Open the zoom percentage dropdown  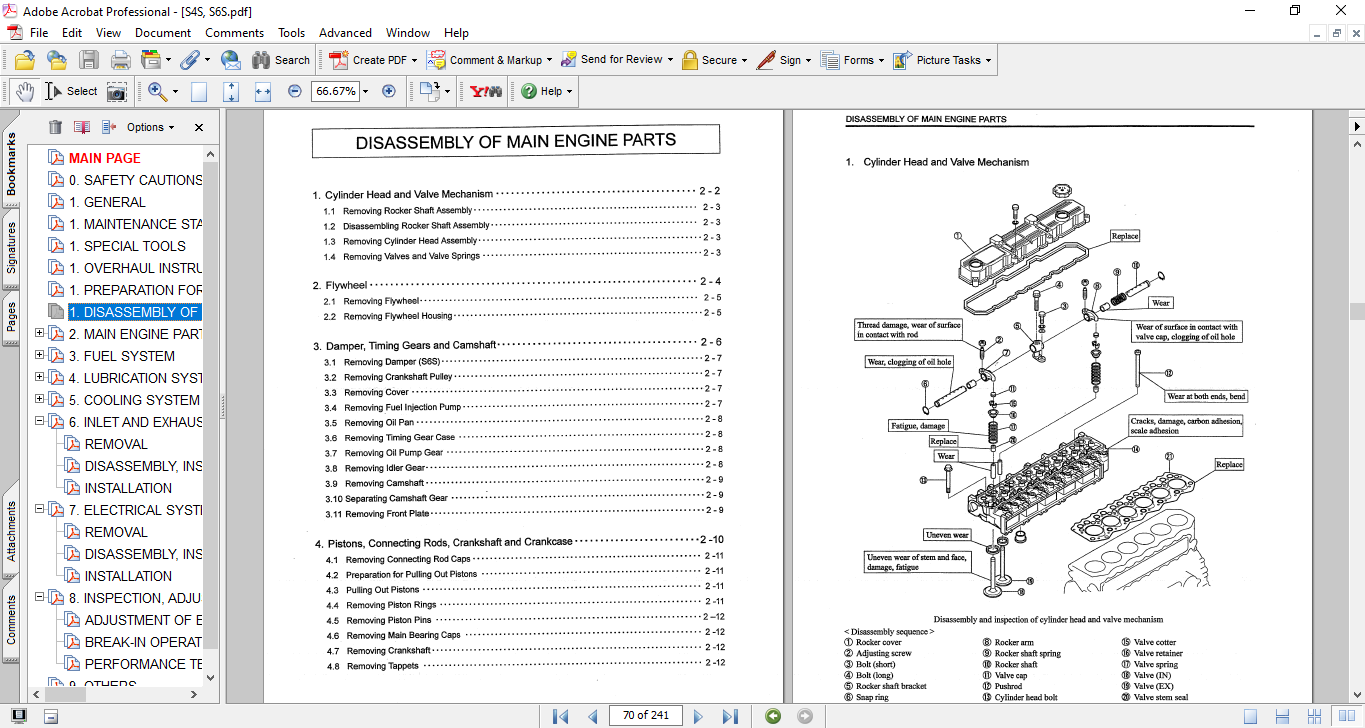365,91
